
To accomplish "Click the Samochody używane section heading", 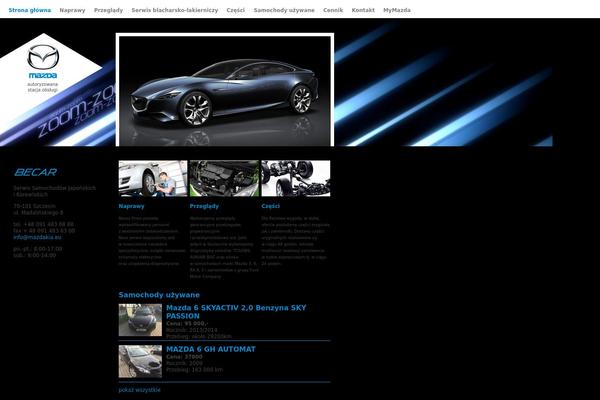I will (159, 295).
